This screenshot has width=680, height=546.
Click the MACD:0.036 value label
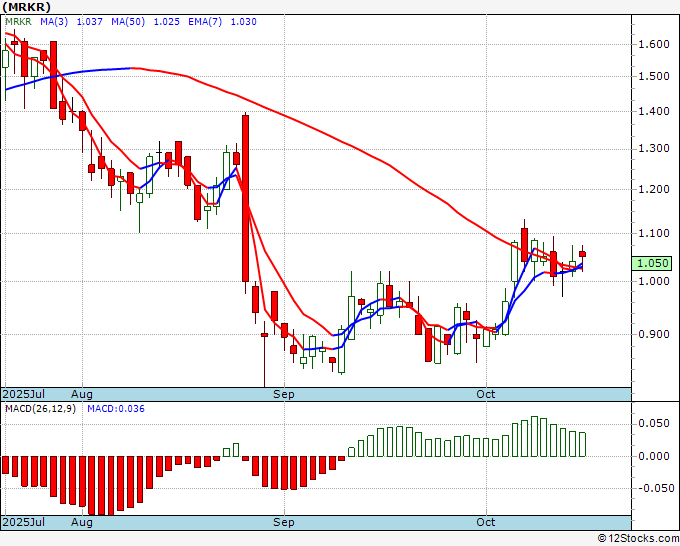[116, 409]
